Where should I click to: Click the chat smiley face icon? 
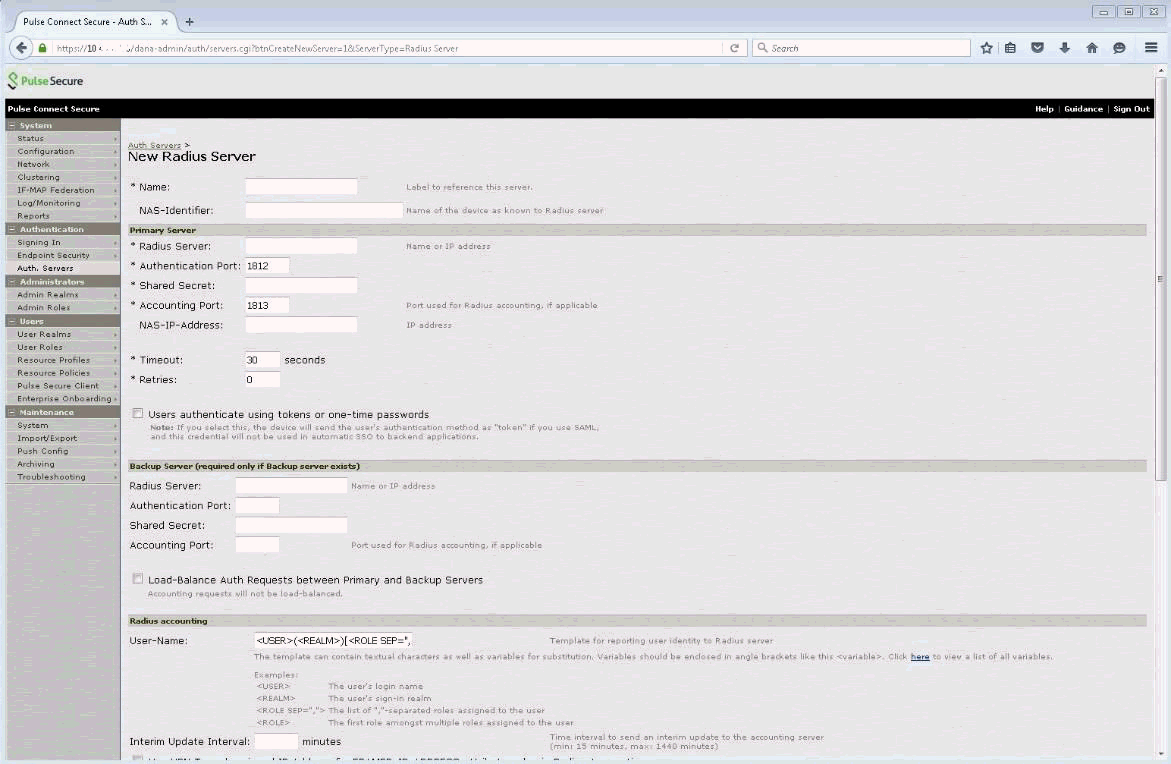coord(1119,48)
